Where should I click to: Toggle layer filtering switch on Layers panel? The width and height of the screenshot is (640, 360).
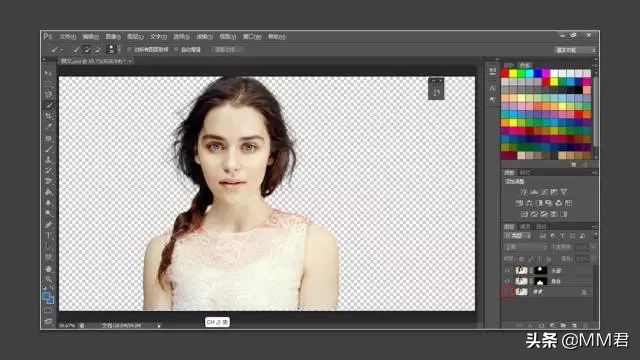(x=595, y=236)
